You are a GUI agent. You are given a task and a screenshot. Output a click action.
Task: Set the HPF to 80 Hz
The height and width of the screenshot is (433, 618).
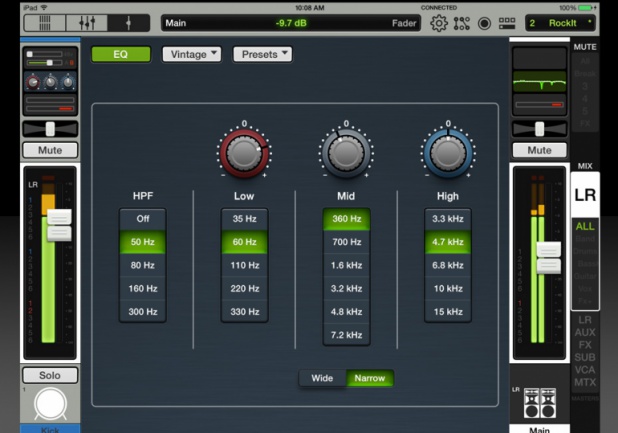[x=142, y=265]
